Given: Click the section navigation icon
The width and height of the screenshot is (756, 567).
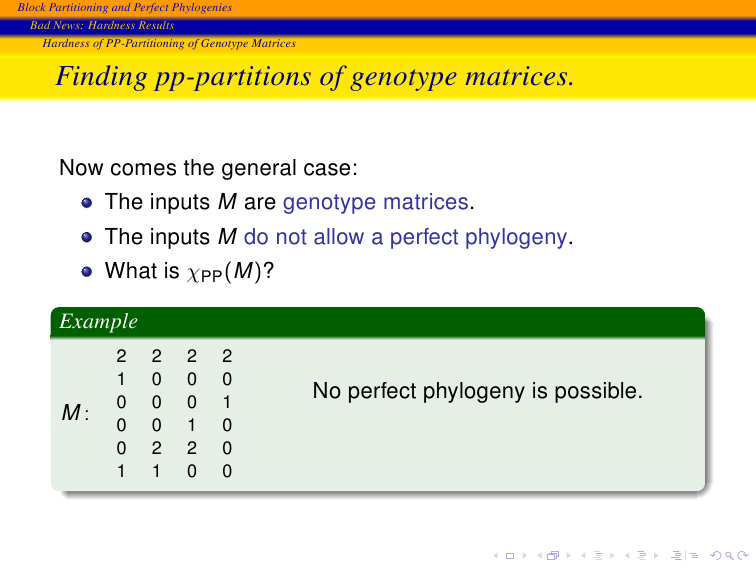Looking at the screenshot, I should point(642,555).
